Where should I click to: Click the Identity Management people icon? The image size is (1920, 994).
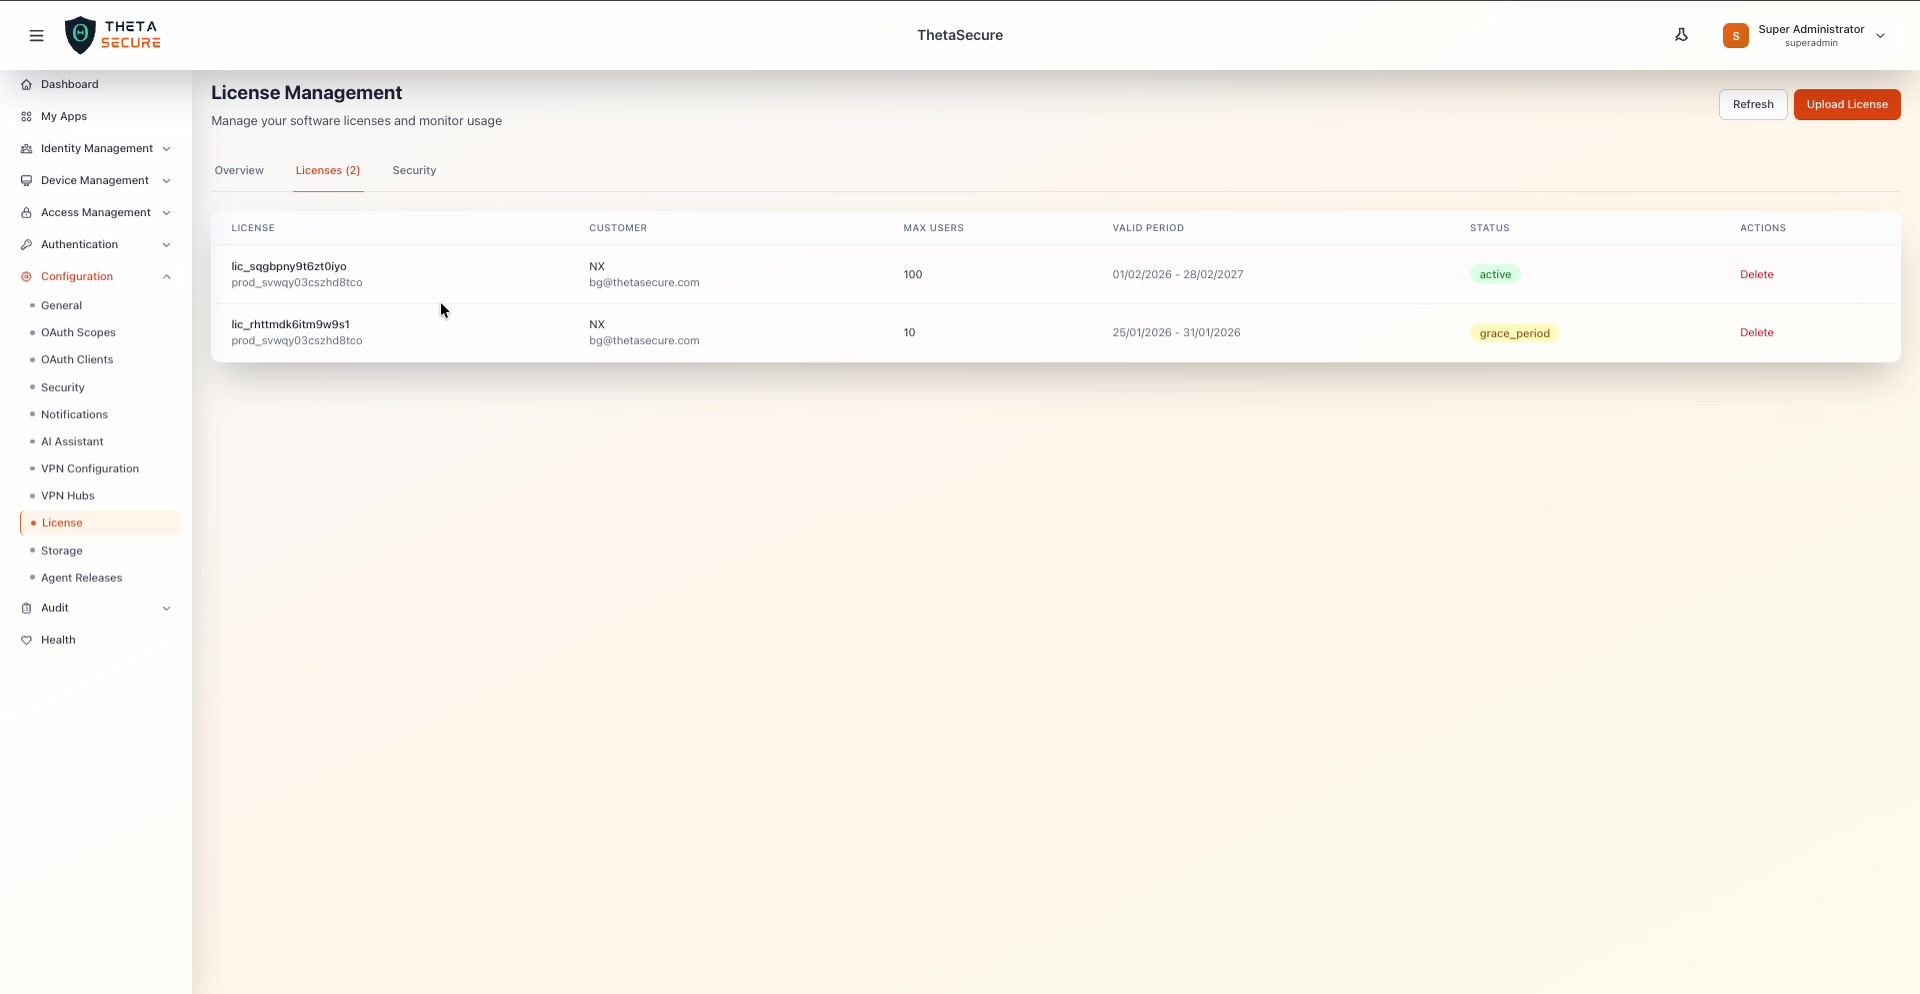(26, 148)
